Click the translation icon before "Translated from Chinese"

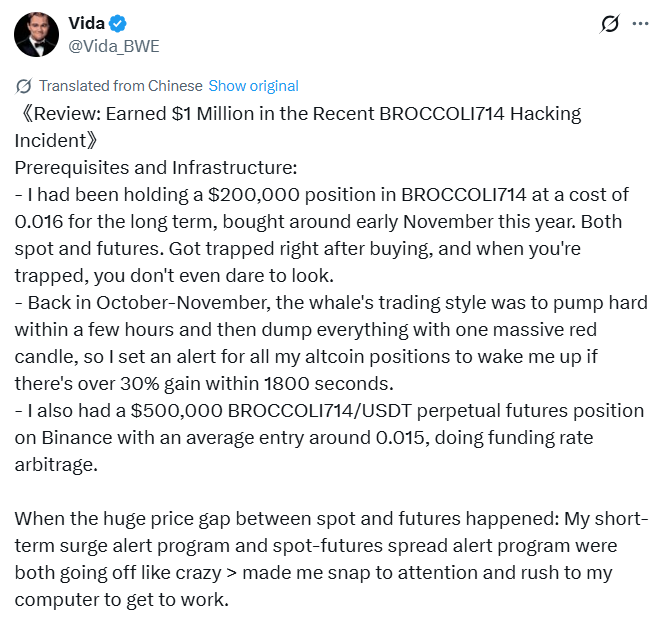click(24, 86)
